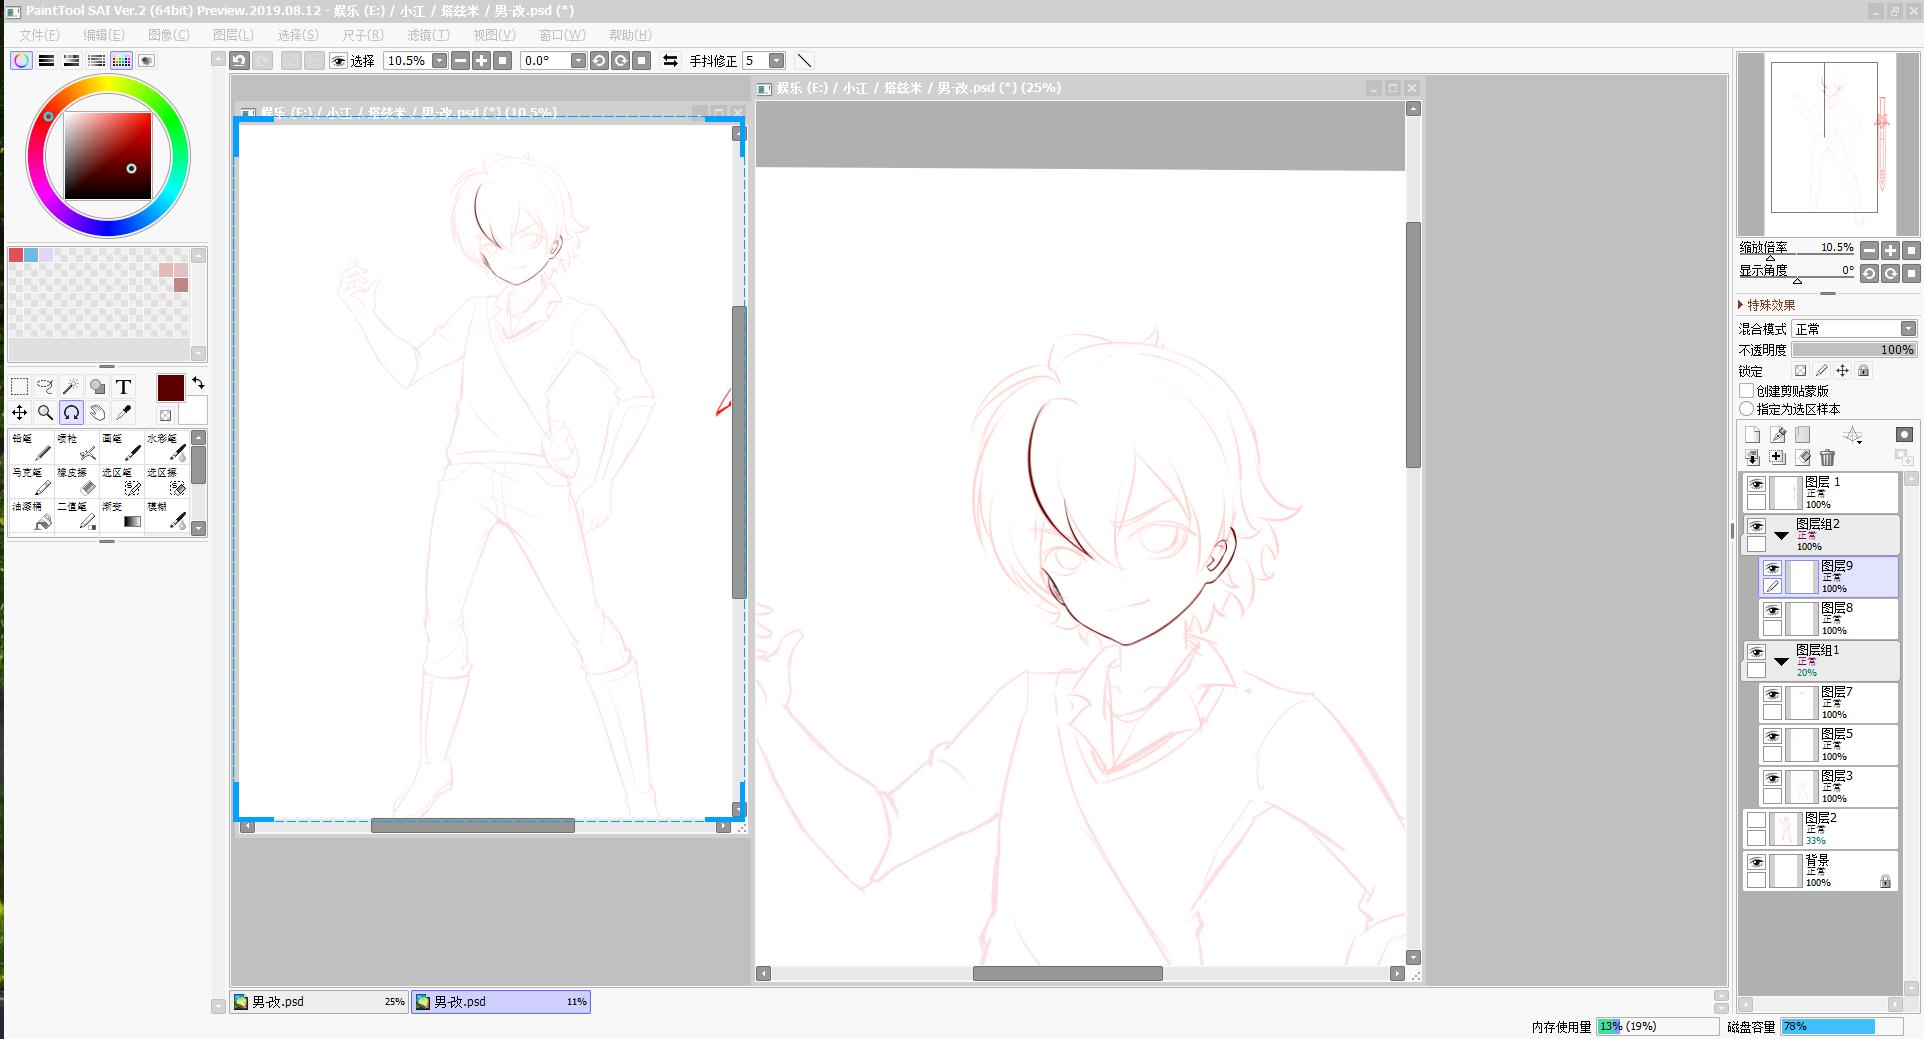The width and height of the screenshot is (1924, 1039).
Task: Open the 滤镜 Filter menu
Action: 428,35
